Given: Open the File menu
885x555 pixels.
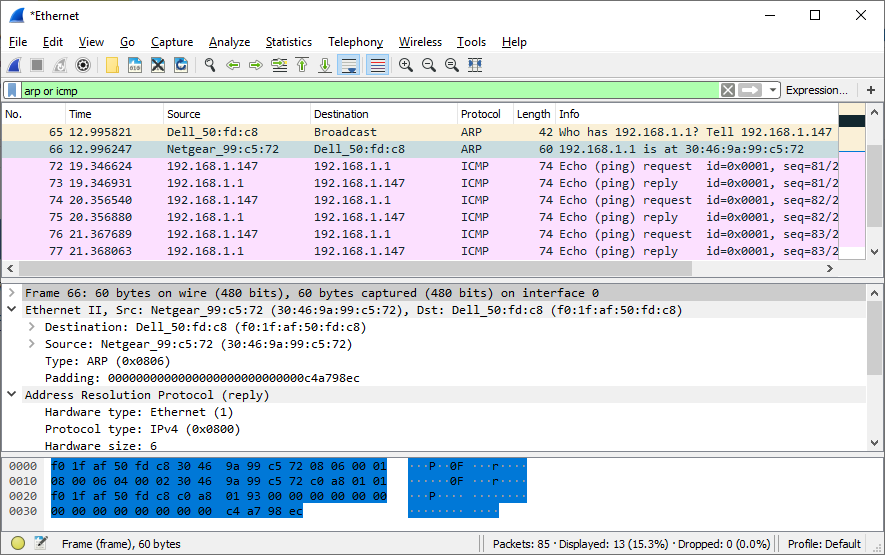Looking at the screenshot, I should tap(18, 42).
